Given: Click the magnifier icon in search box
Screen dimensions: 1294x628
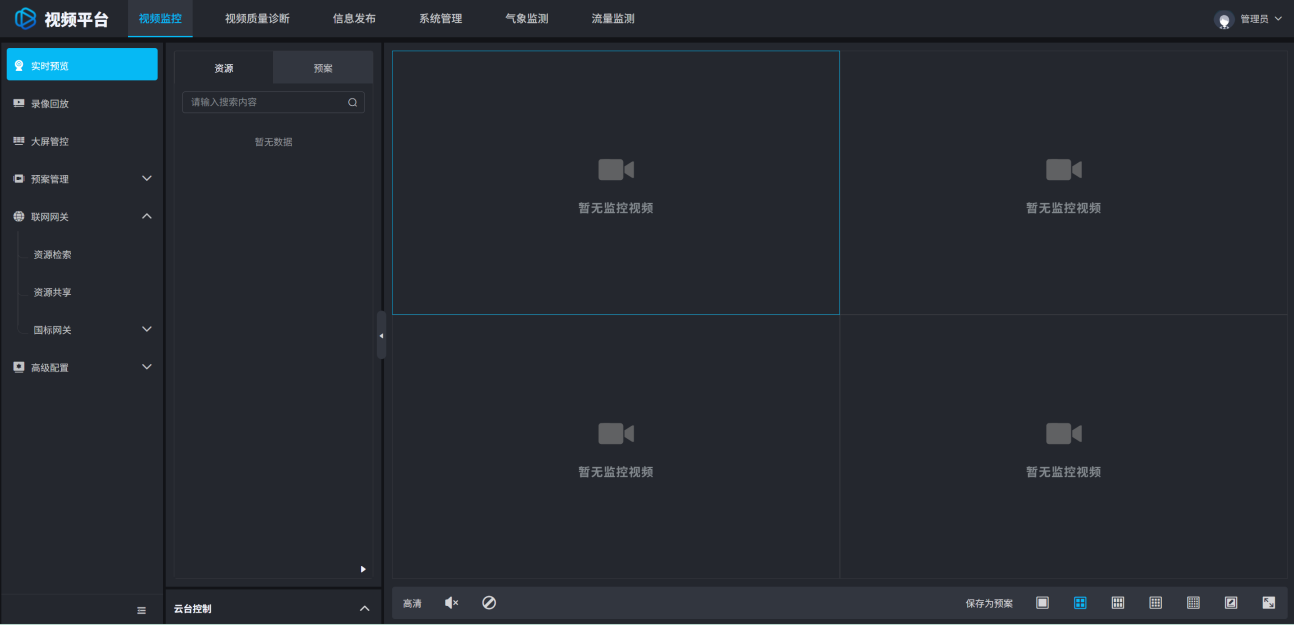Looking at the screenshot, I should [x=352, y=102].
